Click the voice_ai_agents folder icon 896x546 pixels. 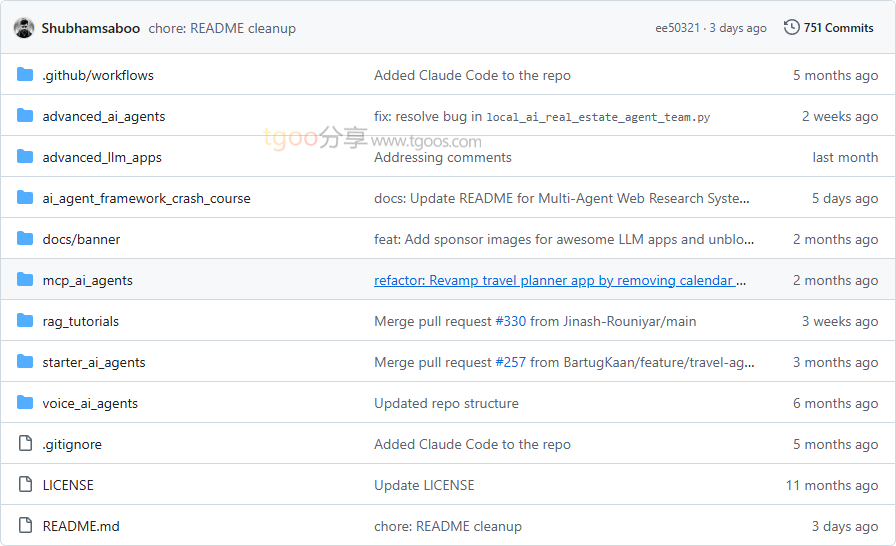click(25, 403)
